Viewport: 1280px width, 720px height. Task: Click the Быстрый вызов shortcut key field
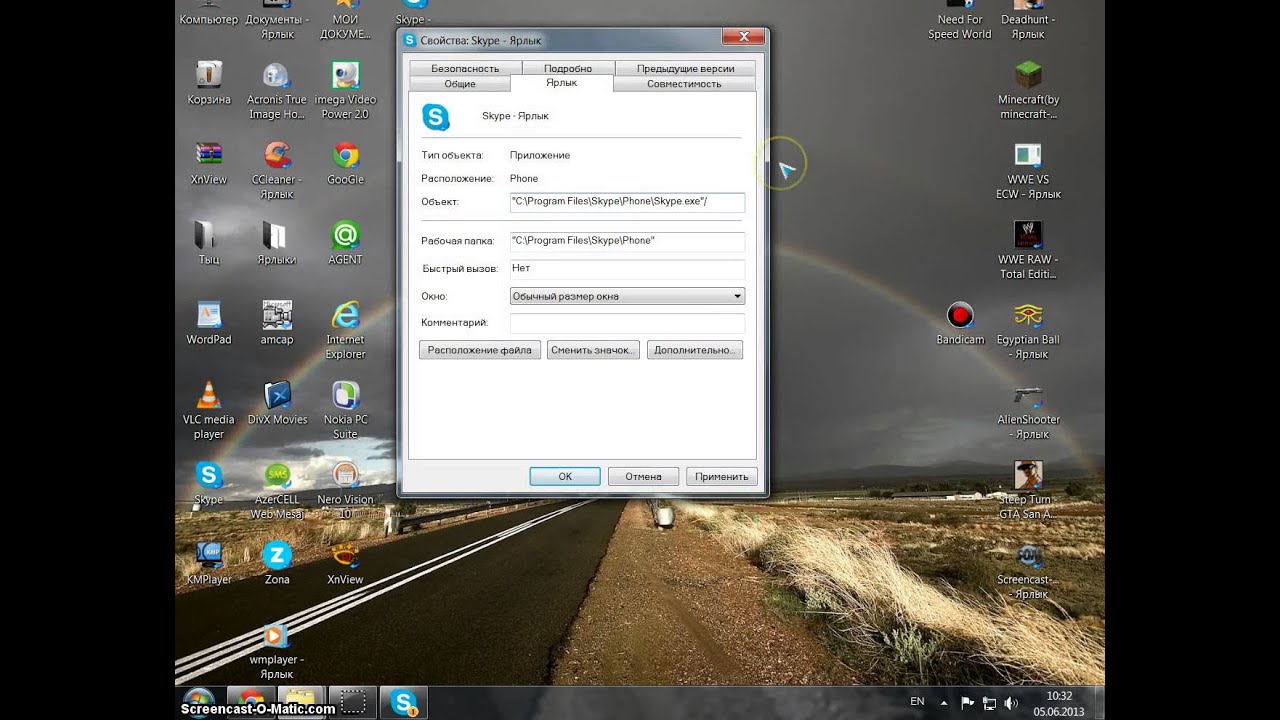pos(627,269)
